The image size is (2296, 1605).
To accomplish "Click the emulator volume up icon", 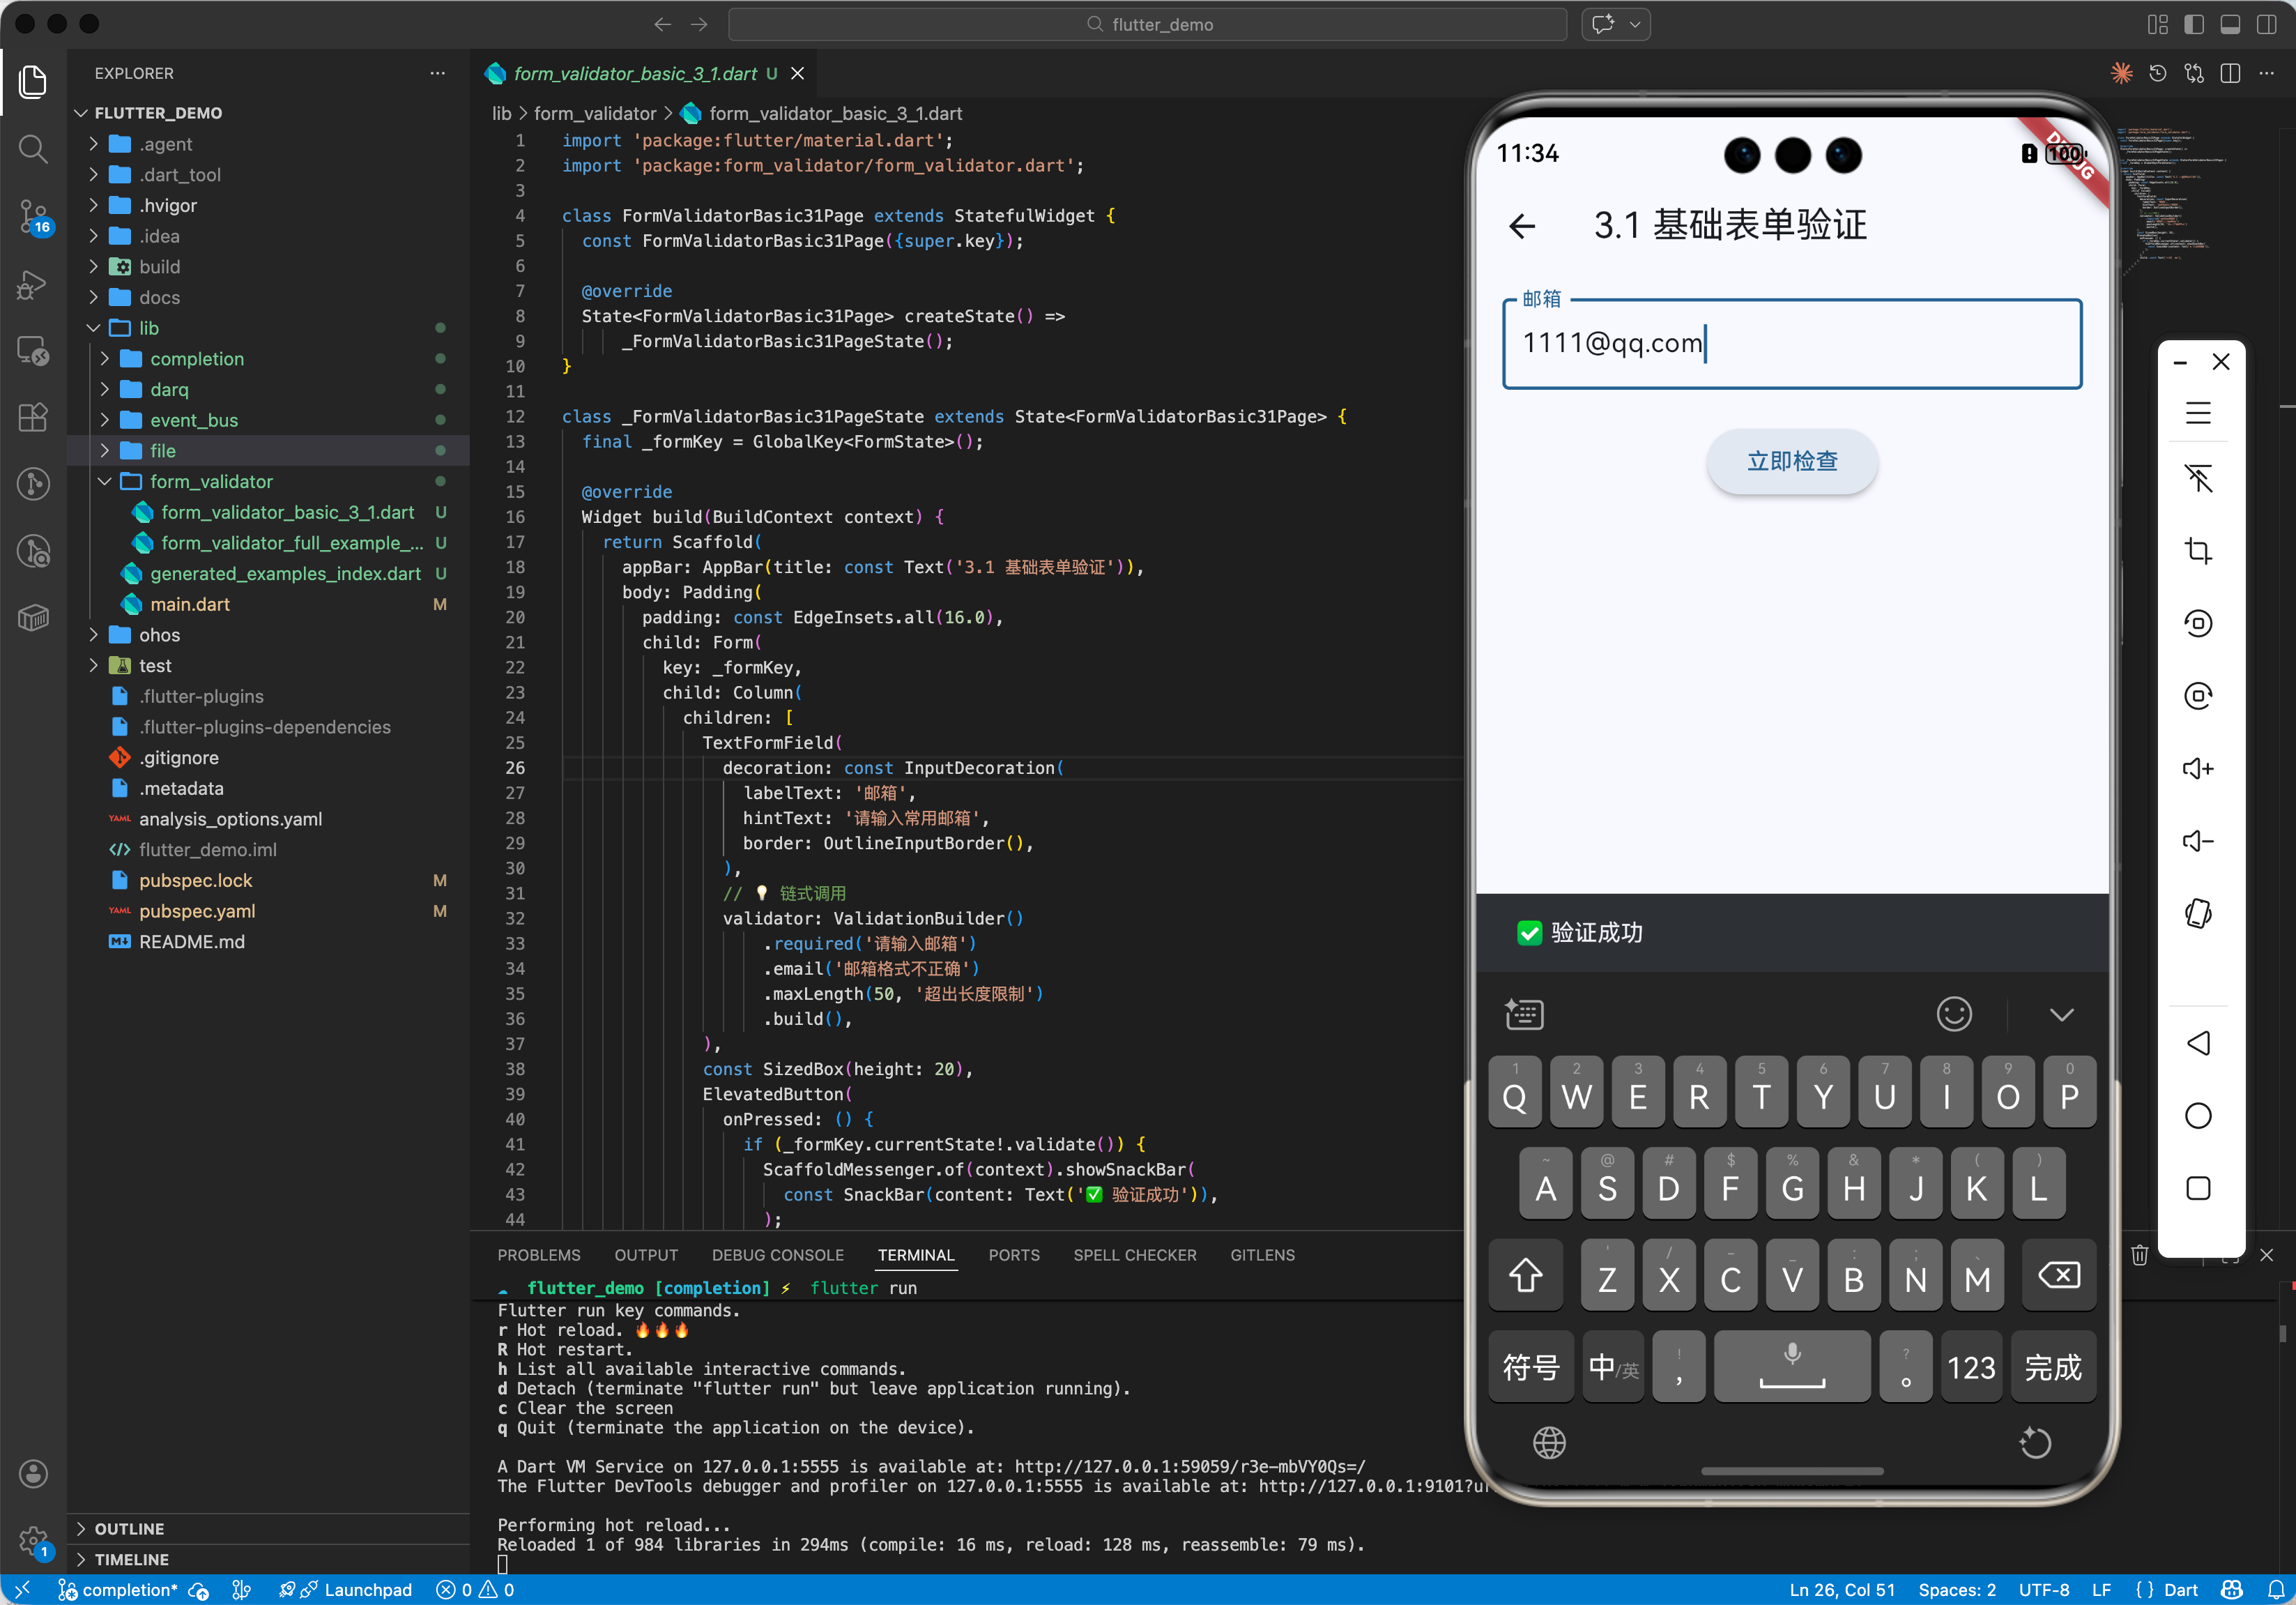I will coord(2197,768).
